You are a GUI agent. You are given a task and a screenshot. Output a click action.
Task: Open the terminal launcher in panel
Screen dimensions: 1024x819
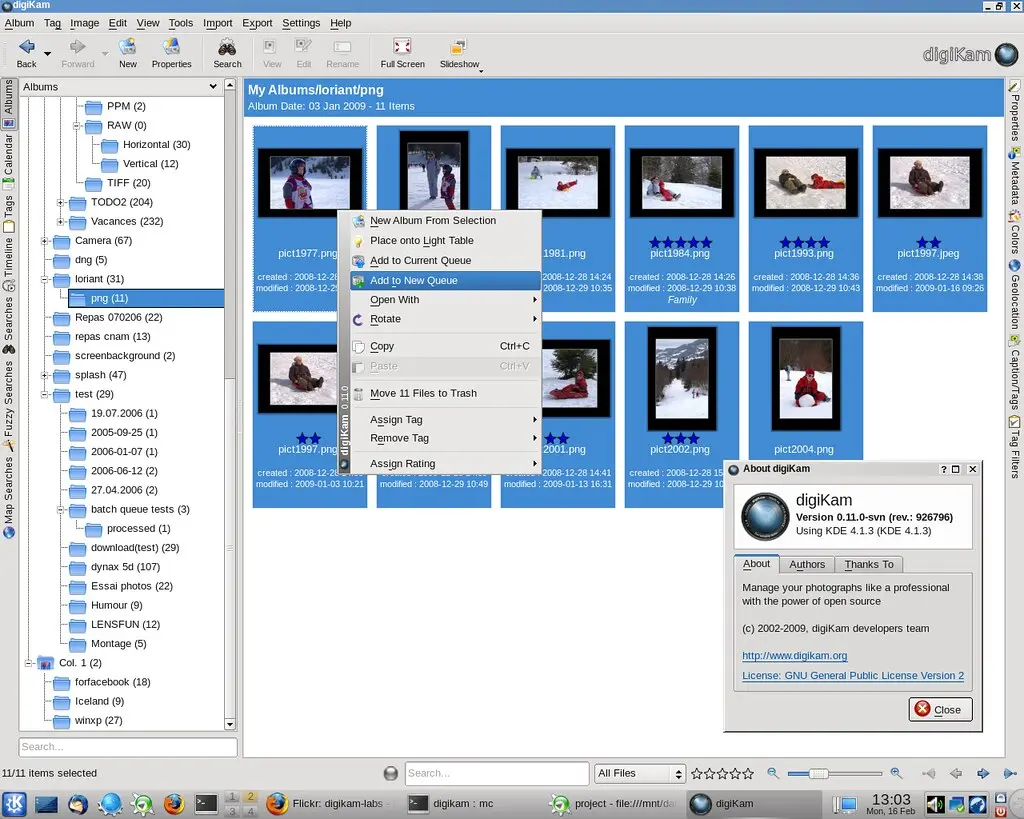tap(206, 803)
